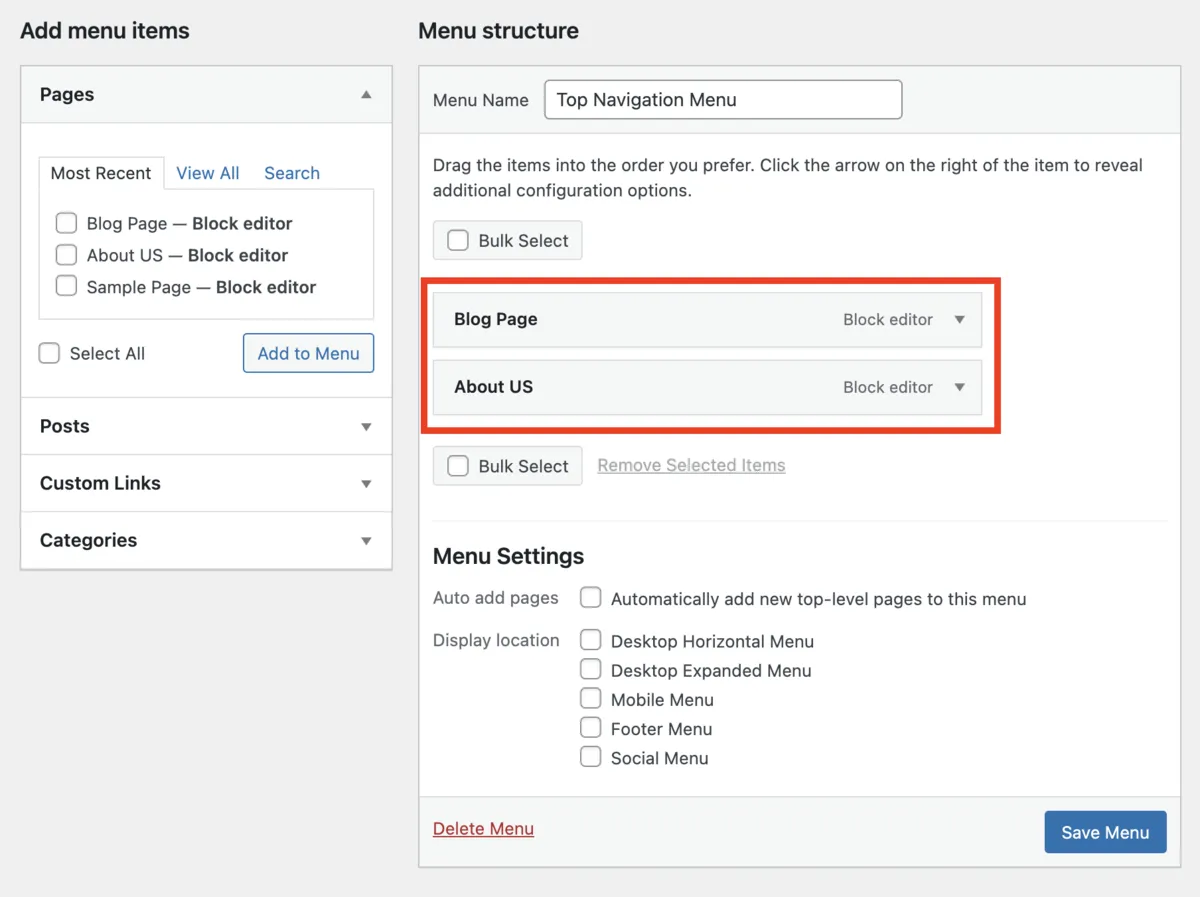This screenshot has height=897, width=1200.
Task: Check the Desktop Expanded Menu location
Action: click(591, 669)
